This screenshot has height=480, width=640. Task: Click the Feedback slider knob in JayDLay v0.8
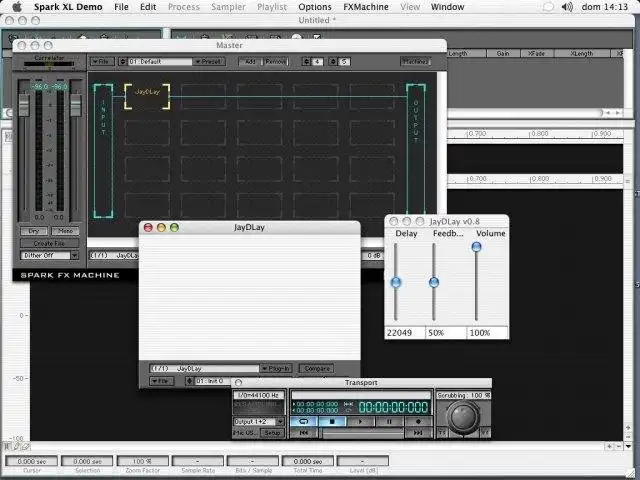(434, 282)
